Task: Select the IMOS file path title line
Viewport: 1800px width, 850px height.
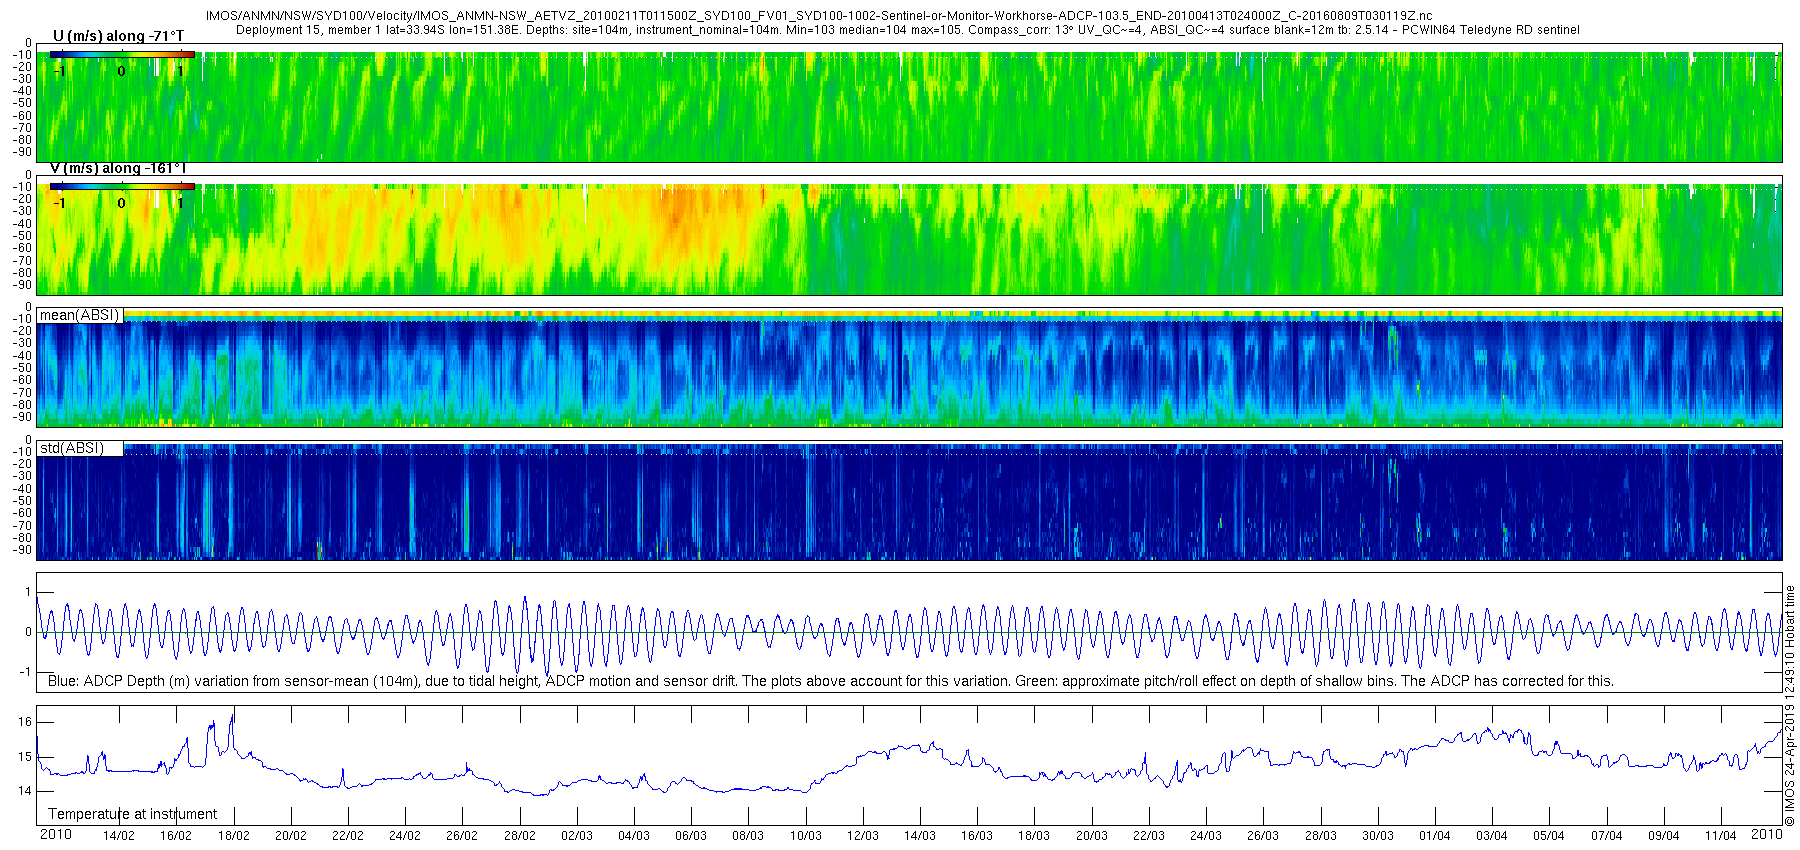Action: [x=818, y=16]
